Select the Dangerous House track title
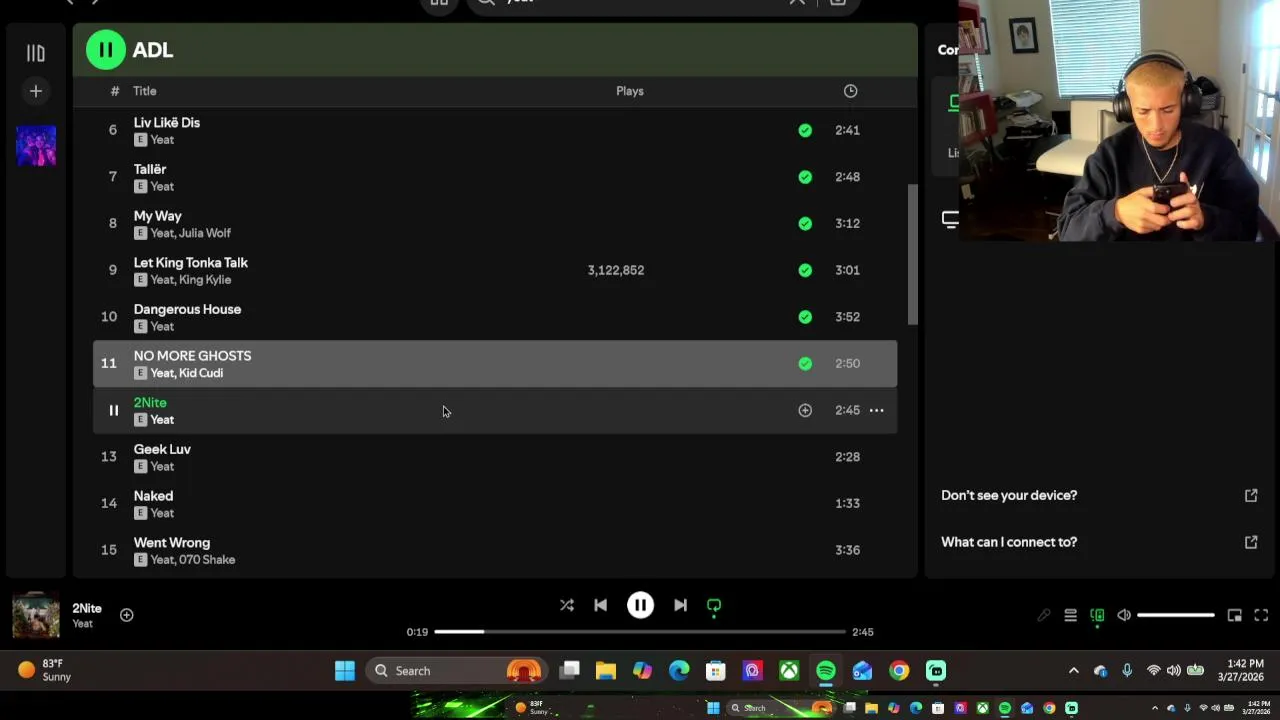The height and width of the screenshot is (720, 1280). [x=187, y=309]
